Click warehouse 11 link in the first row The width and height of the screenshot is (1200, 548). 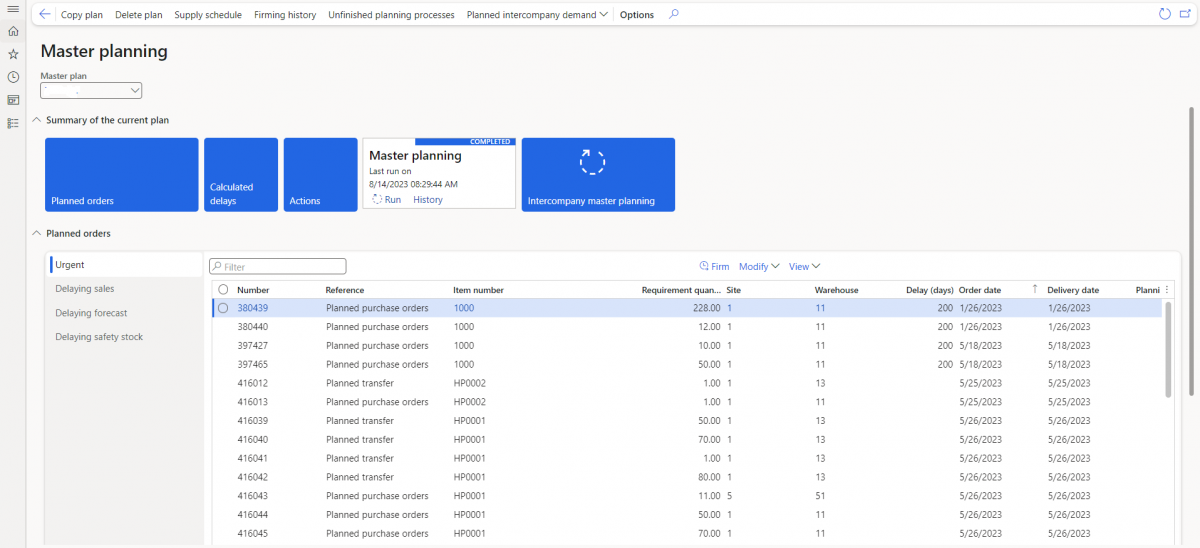(820, 308)
